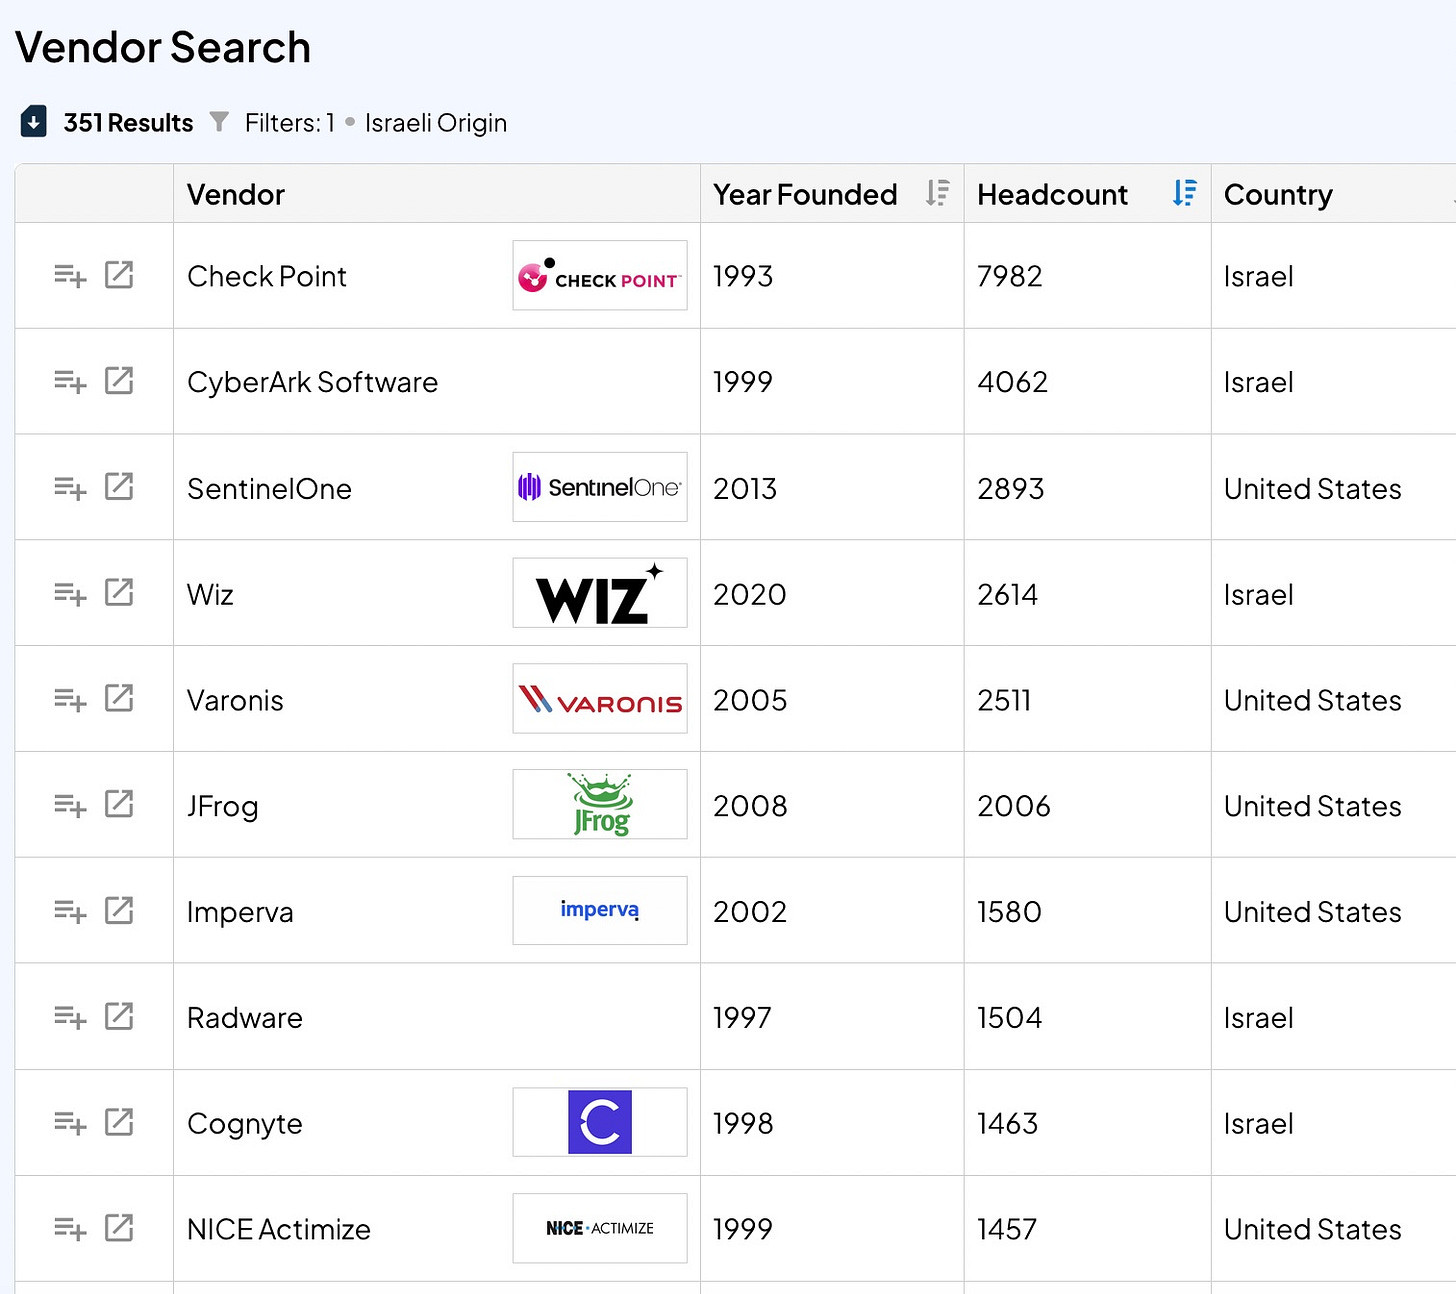
Task: Click the download results icon
Action: 34,122
